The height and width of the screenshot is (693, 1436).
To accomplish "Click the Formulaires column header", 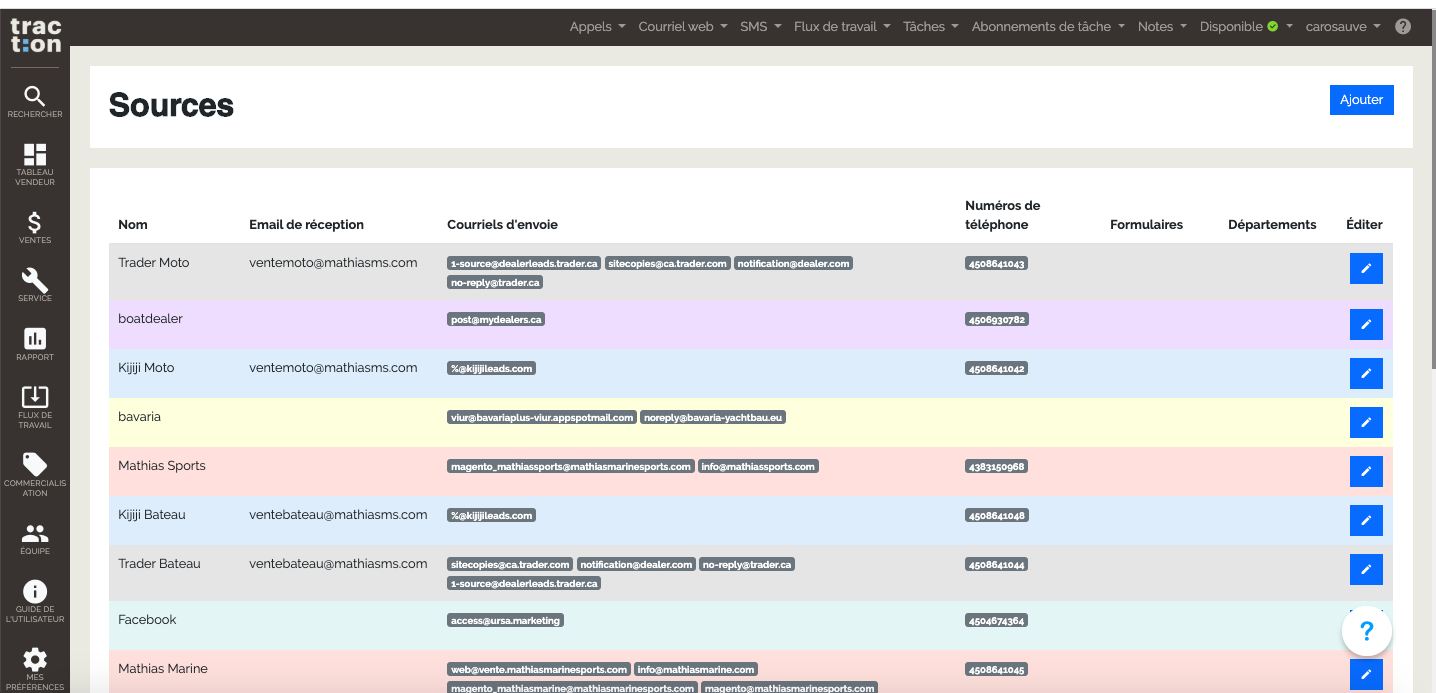I will 1146,225.
